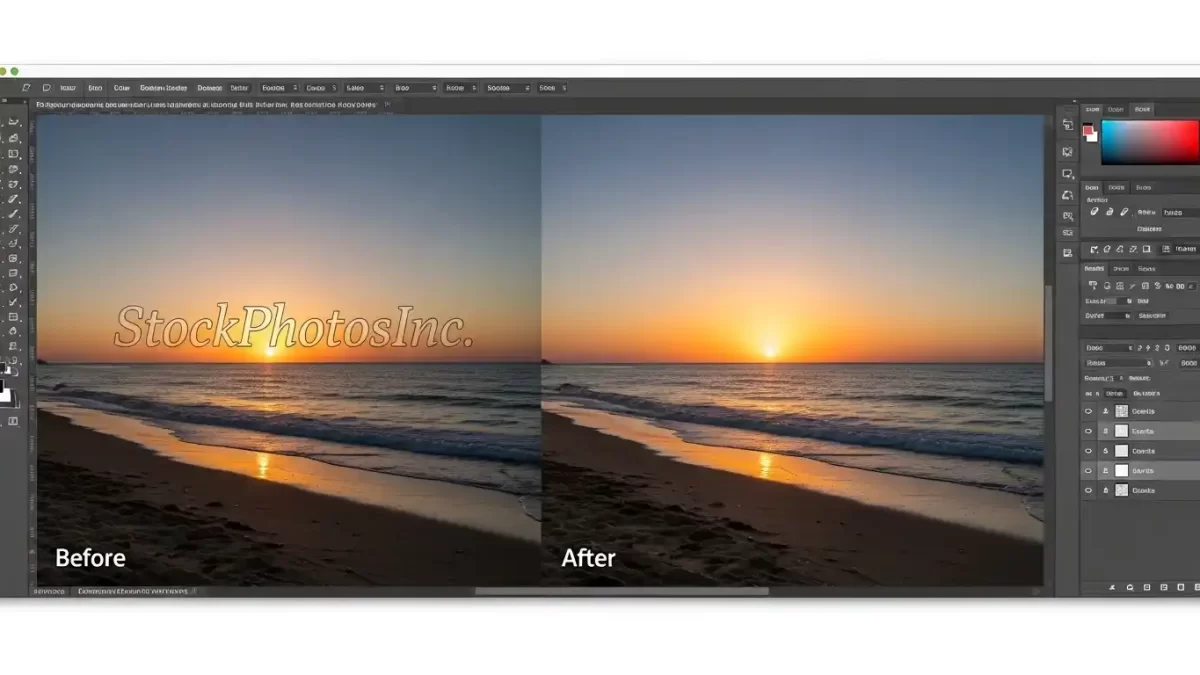
Task: Hide the top layer using its eye toggle
Action: pyautogui.click(x=1088, y=411)
